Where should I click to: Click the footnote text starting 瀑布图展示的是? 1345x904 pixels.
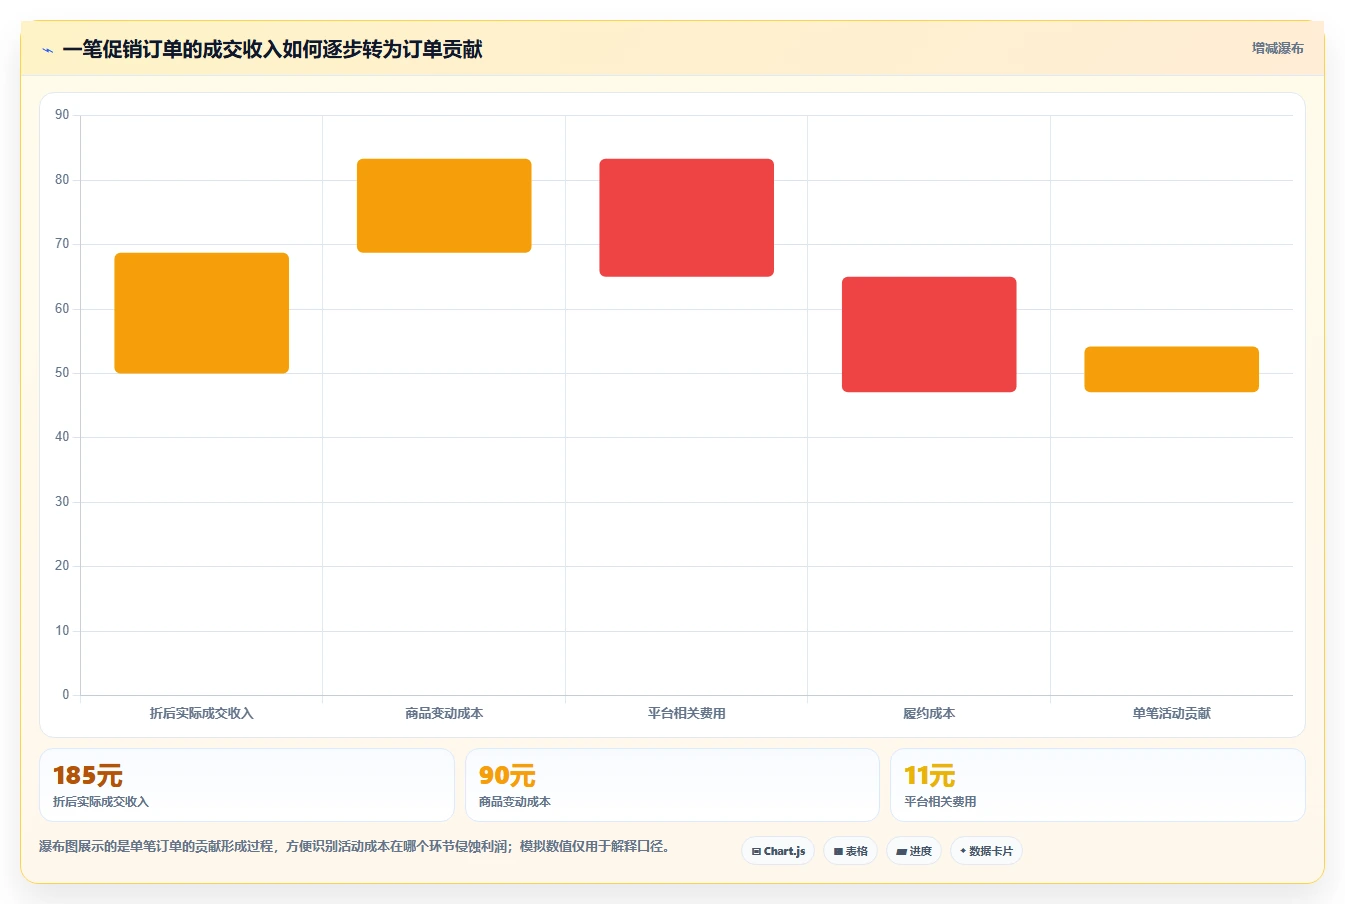354,846
